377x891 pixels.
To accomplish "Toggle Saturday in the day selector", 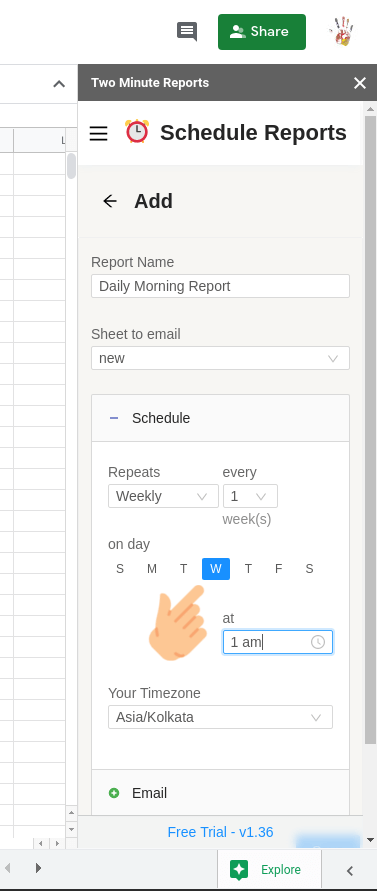I will coord(309,569).
